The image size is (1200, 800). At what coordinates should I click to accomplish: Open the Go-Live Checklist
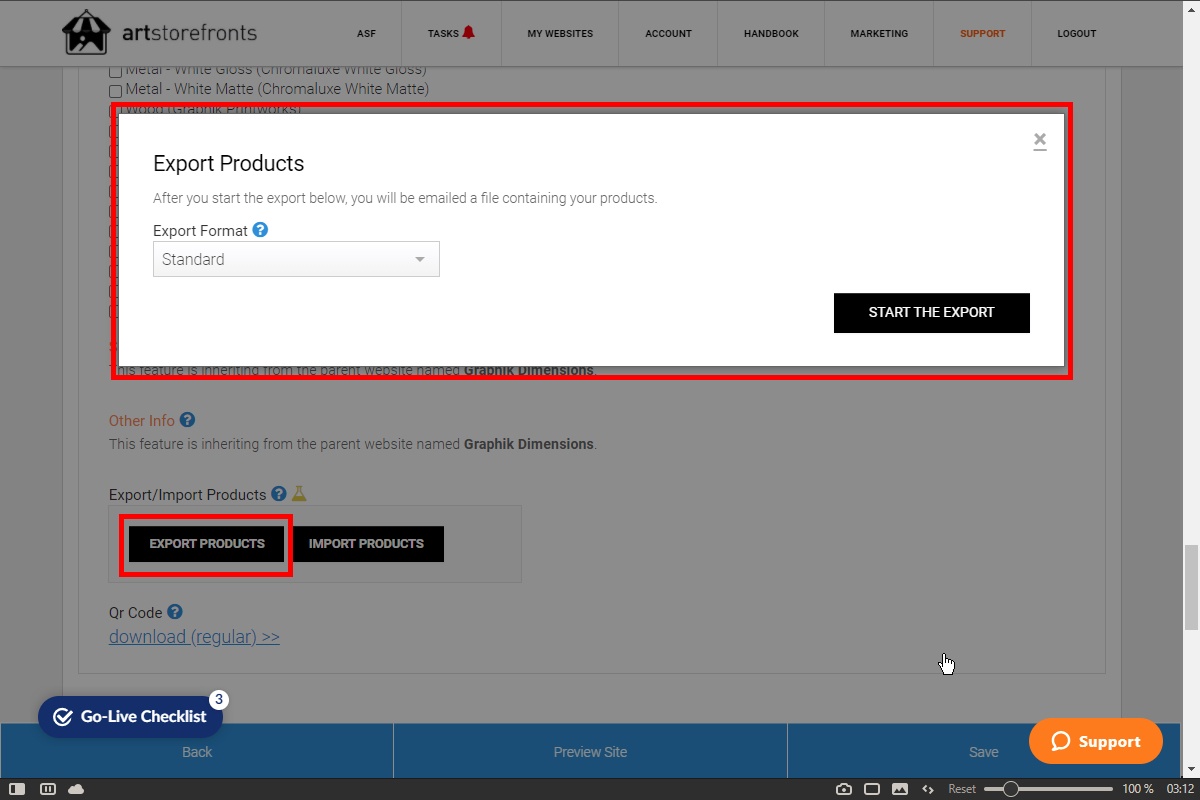pos(131,716)
